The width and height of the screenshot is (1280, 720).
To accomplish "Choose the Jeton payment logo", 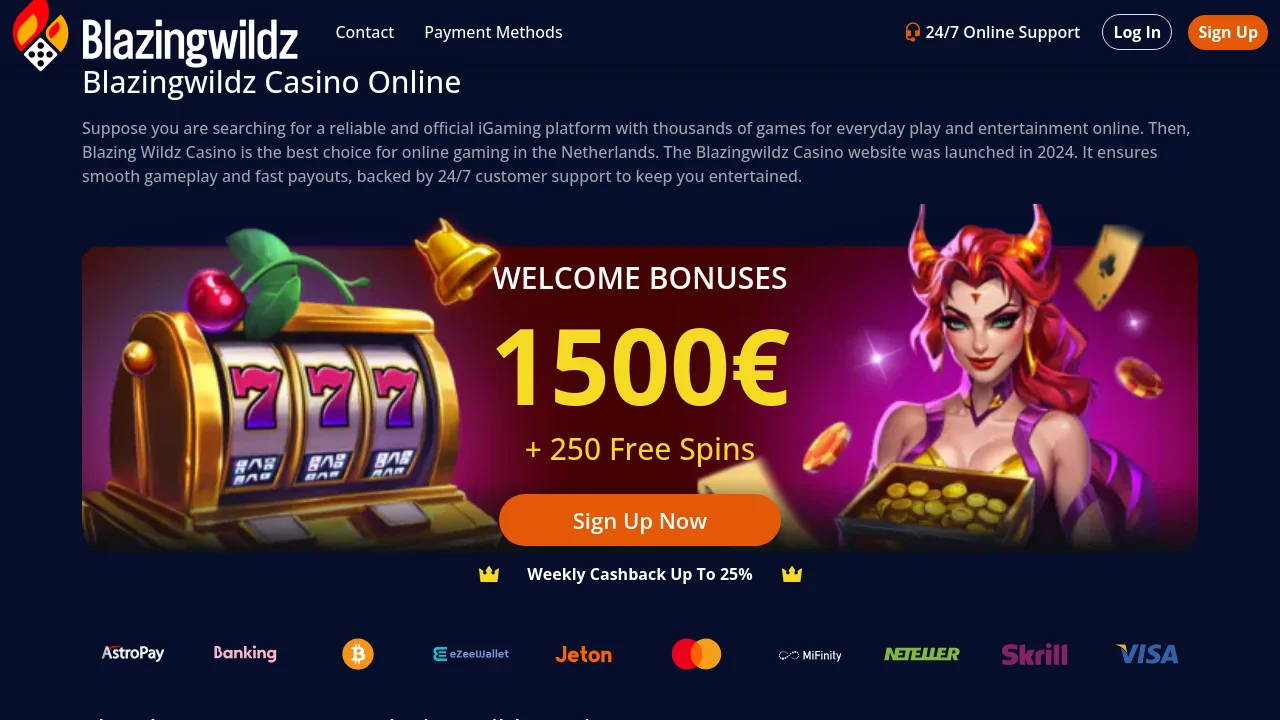I will (x=584, y=655).
